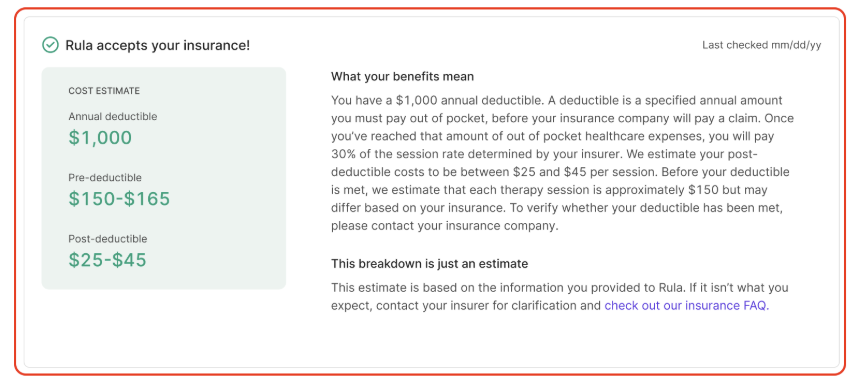Click the Last checked date label
862x388 pixels.
click(x=761, y=45)
